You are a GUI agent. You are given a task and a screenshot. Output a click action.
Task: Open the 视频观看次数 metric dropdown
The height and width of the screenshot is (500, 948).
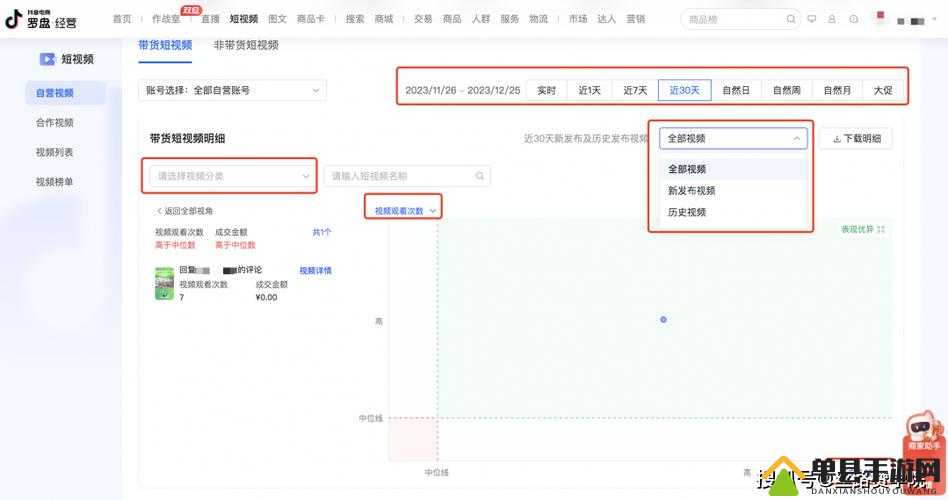click(404, 211)
